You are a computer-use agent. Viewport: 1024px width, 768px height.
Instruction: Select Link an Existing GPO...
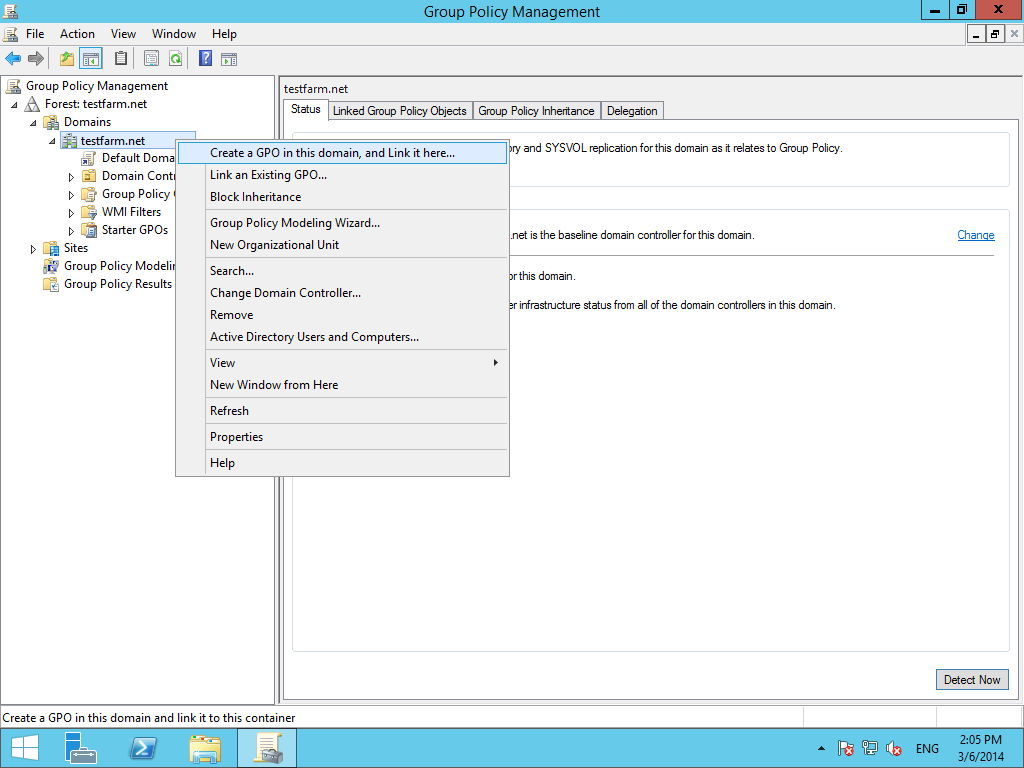(342, 175)
